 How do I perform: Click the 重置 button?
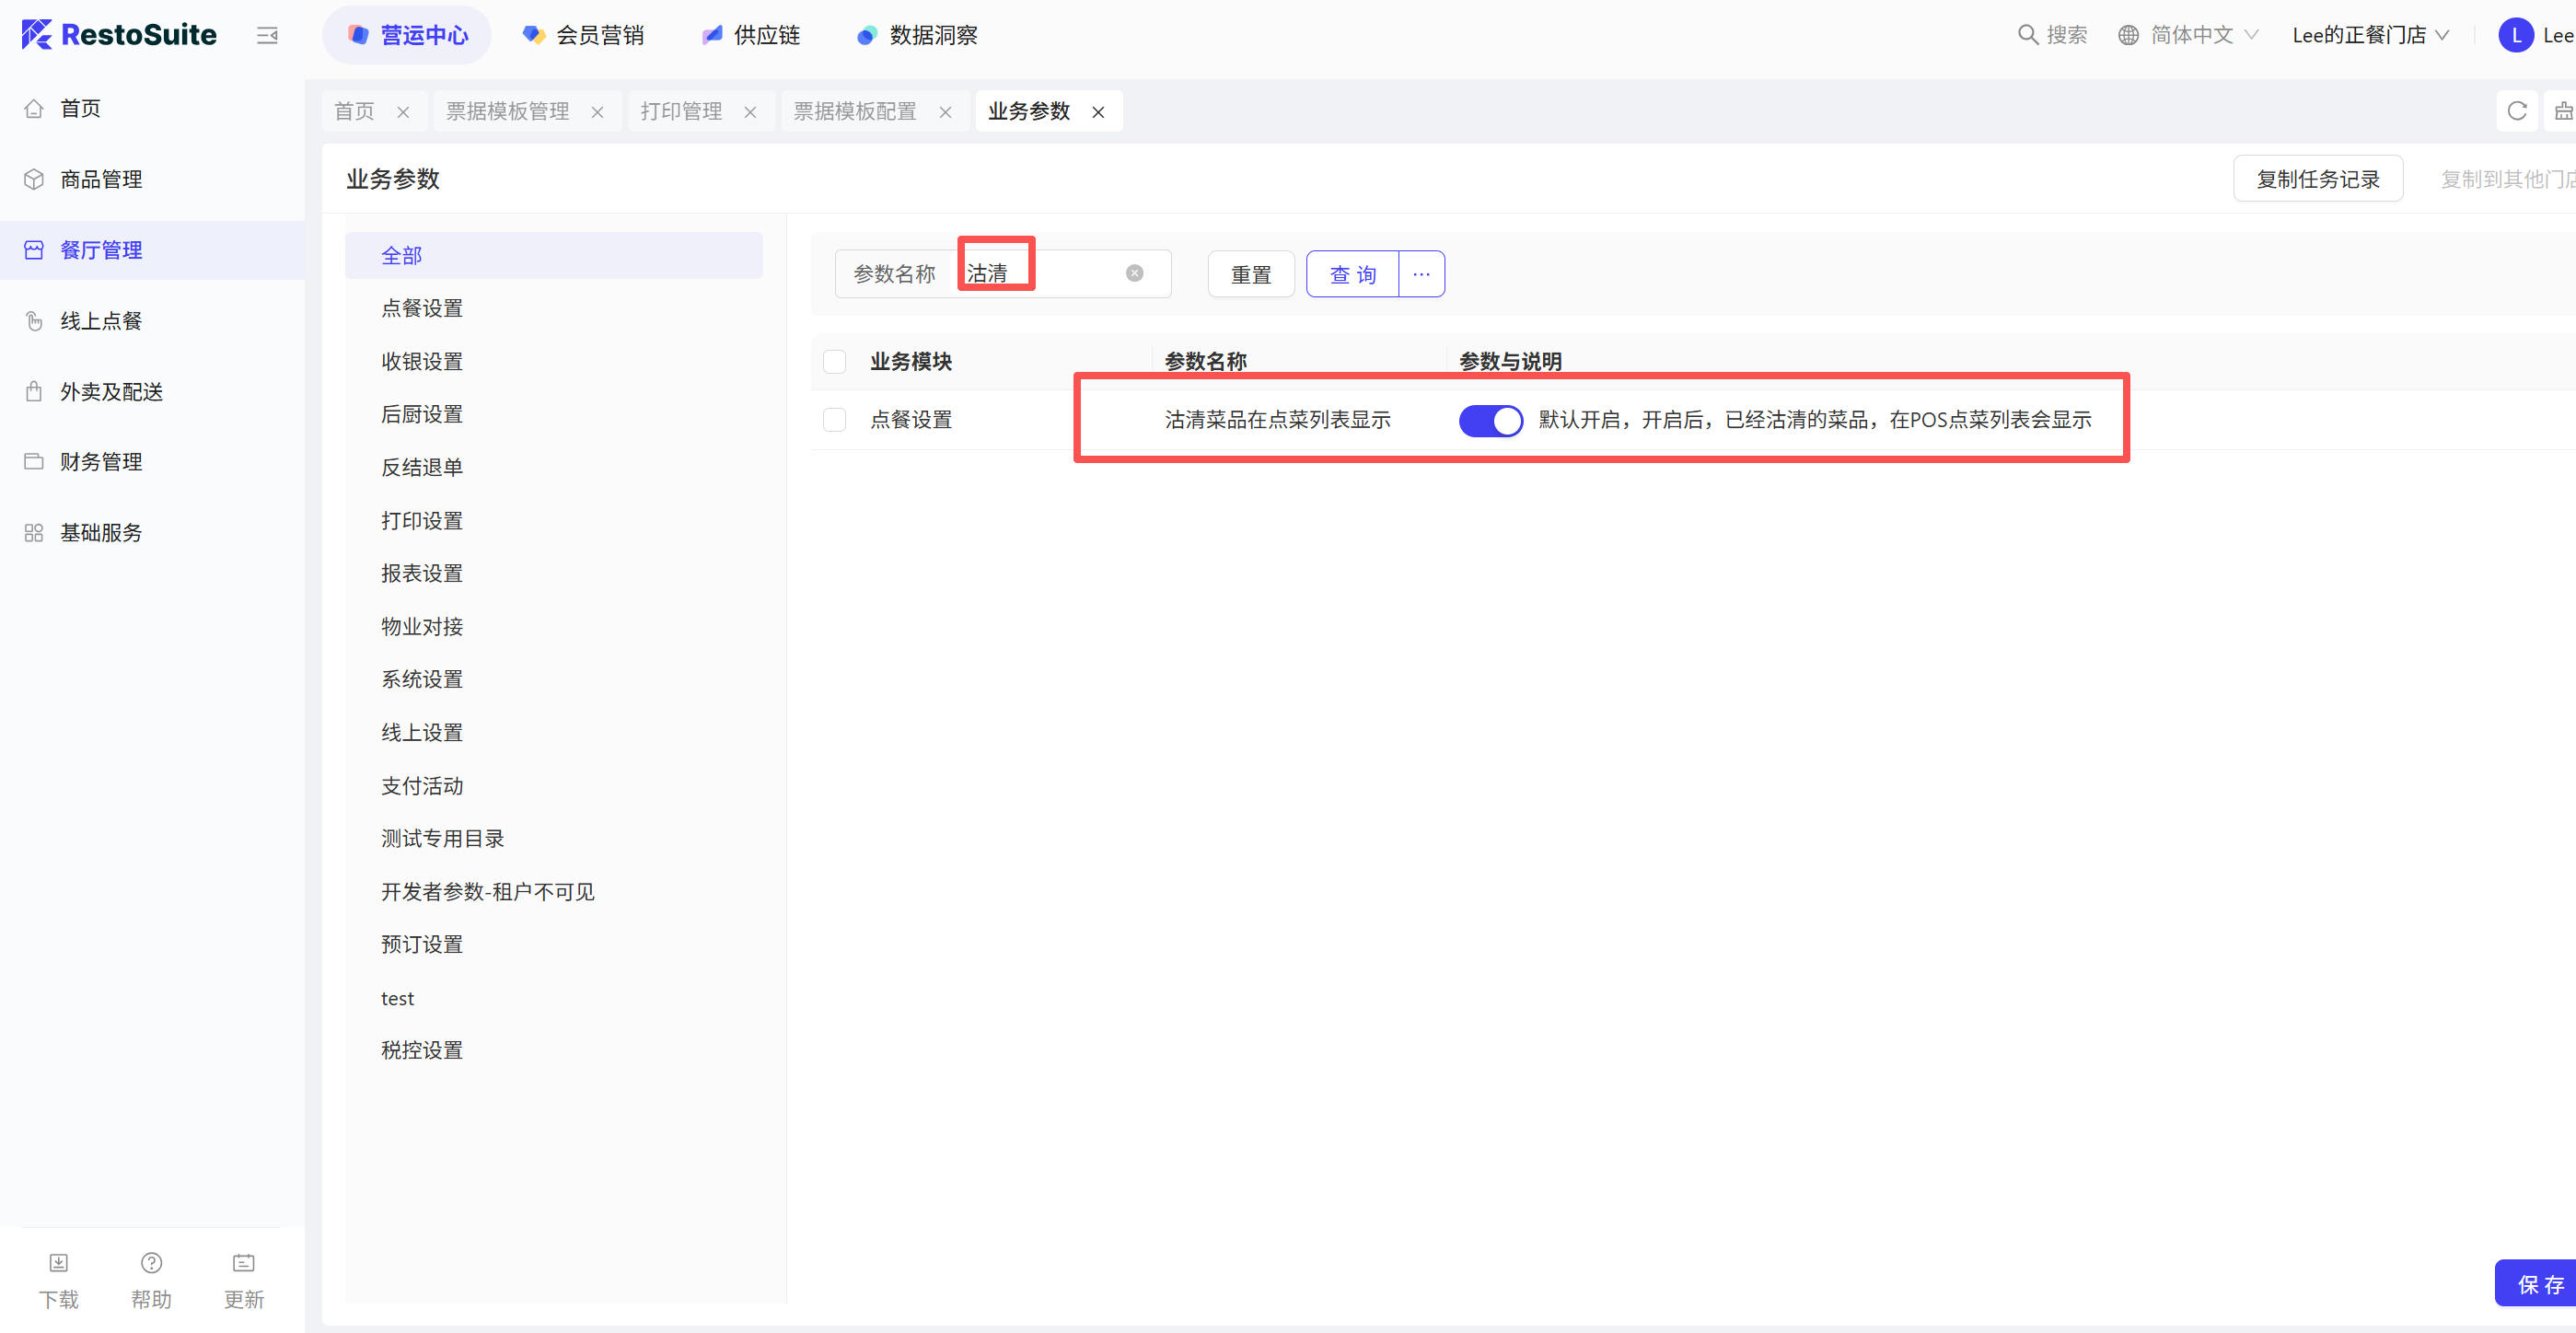click(x=1250, y=274)
